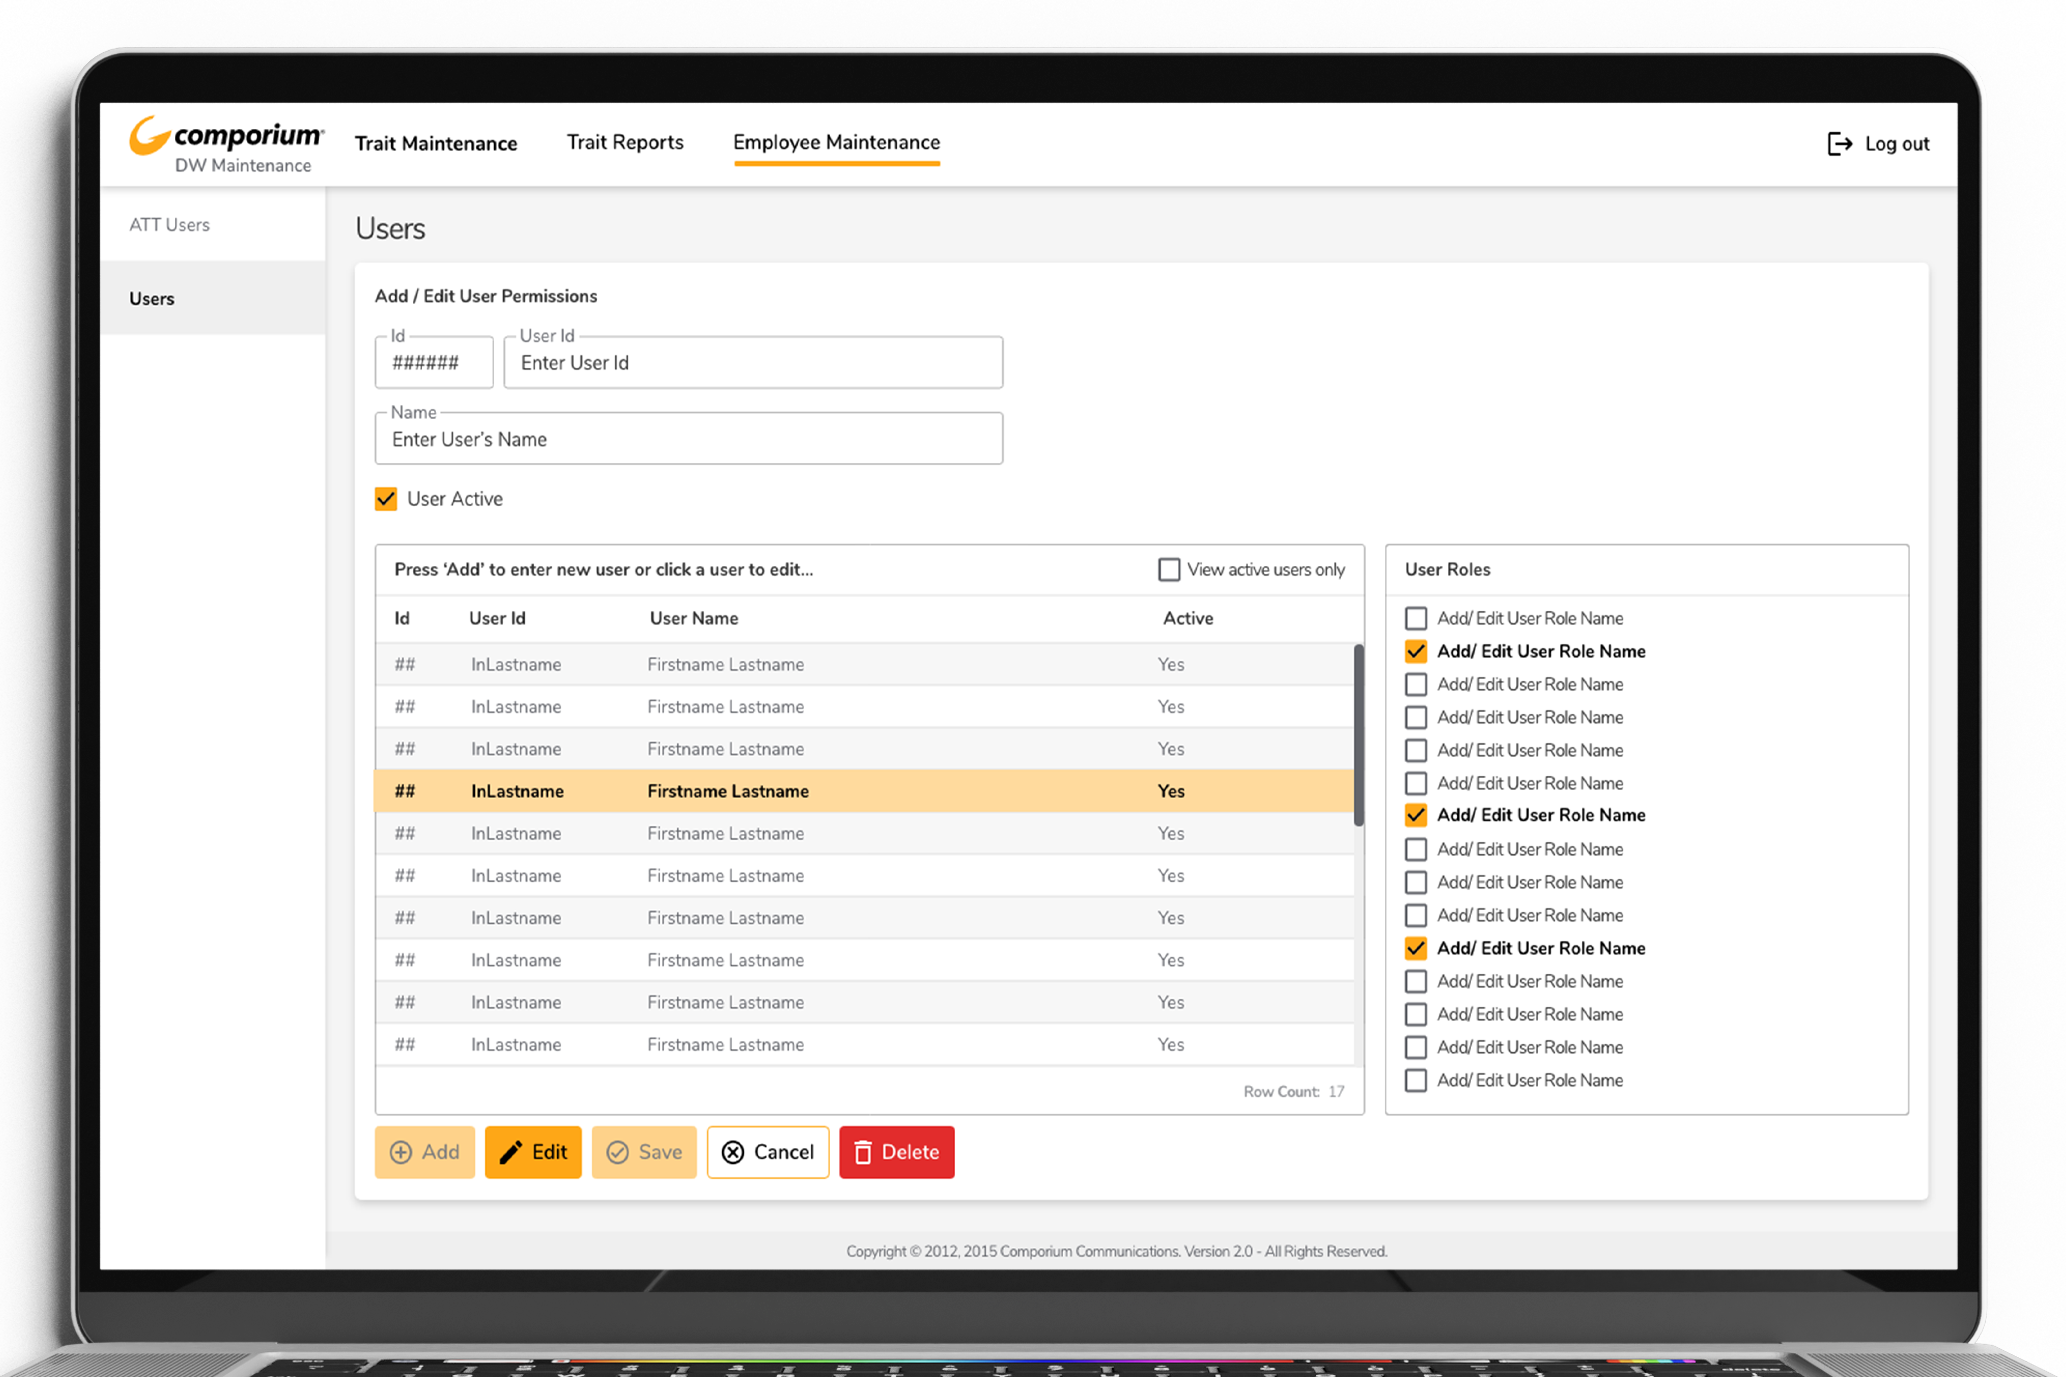Click the pencil icon on Edit button
Screen dimensions: 2066x1377
pos(511,1152)
